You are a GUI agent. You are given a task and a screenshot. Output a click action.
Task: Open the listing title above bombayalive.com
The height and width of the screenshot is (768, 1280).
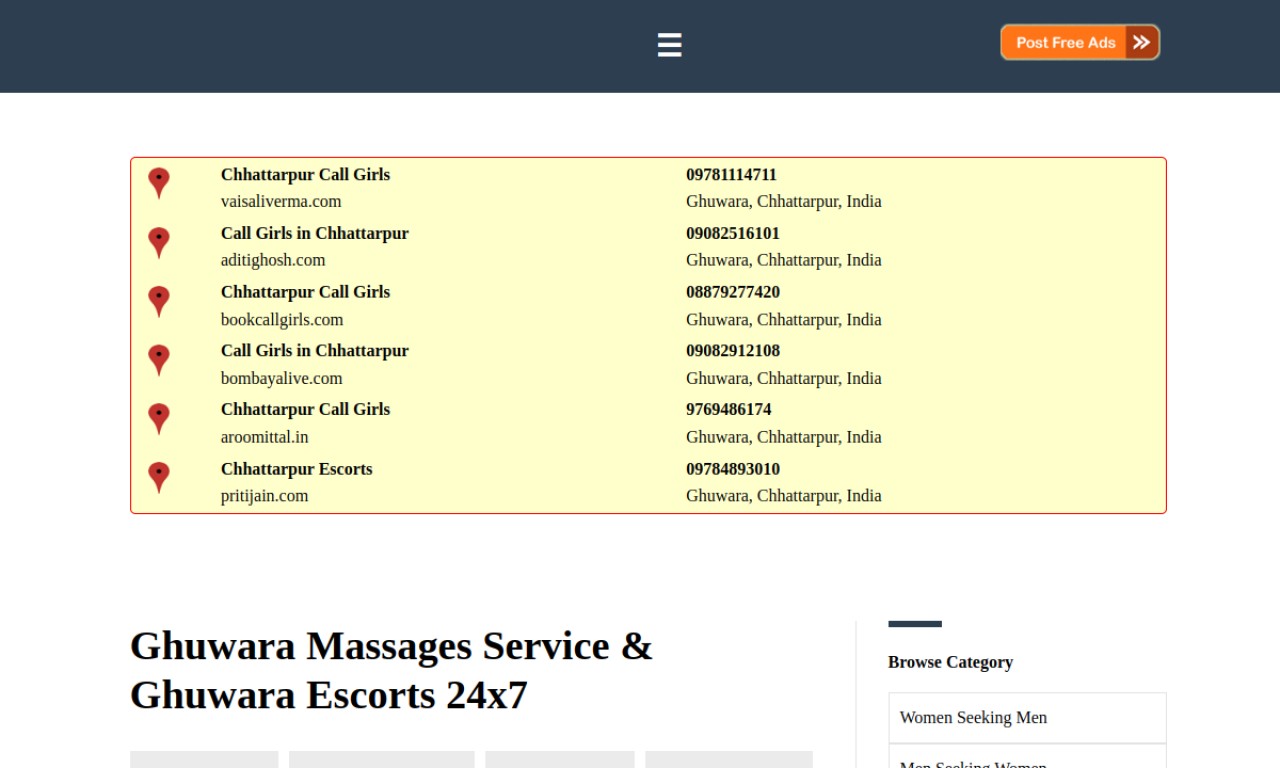click(x=315, y=350)
